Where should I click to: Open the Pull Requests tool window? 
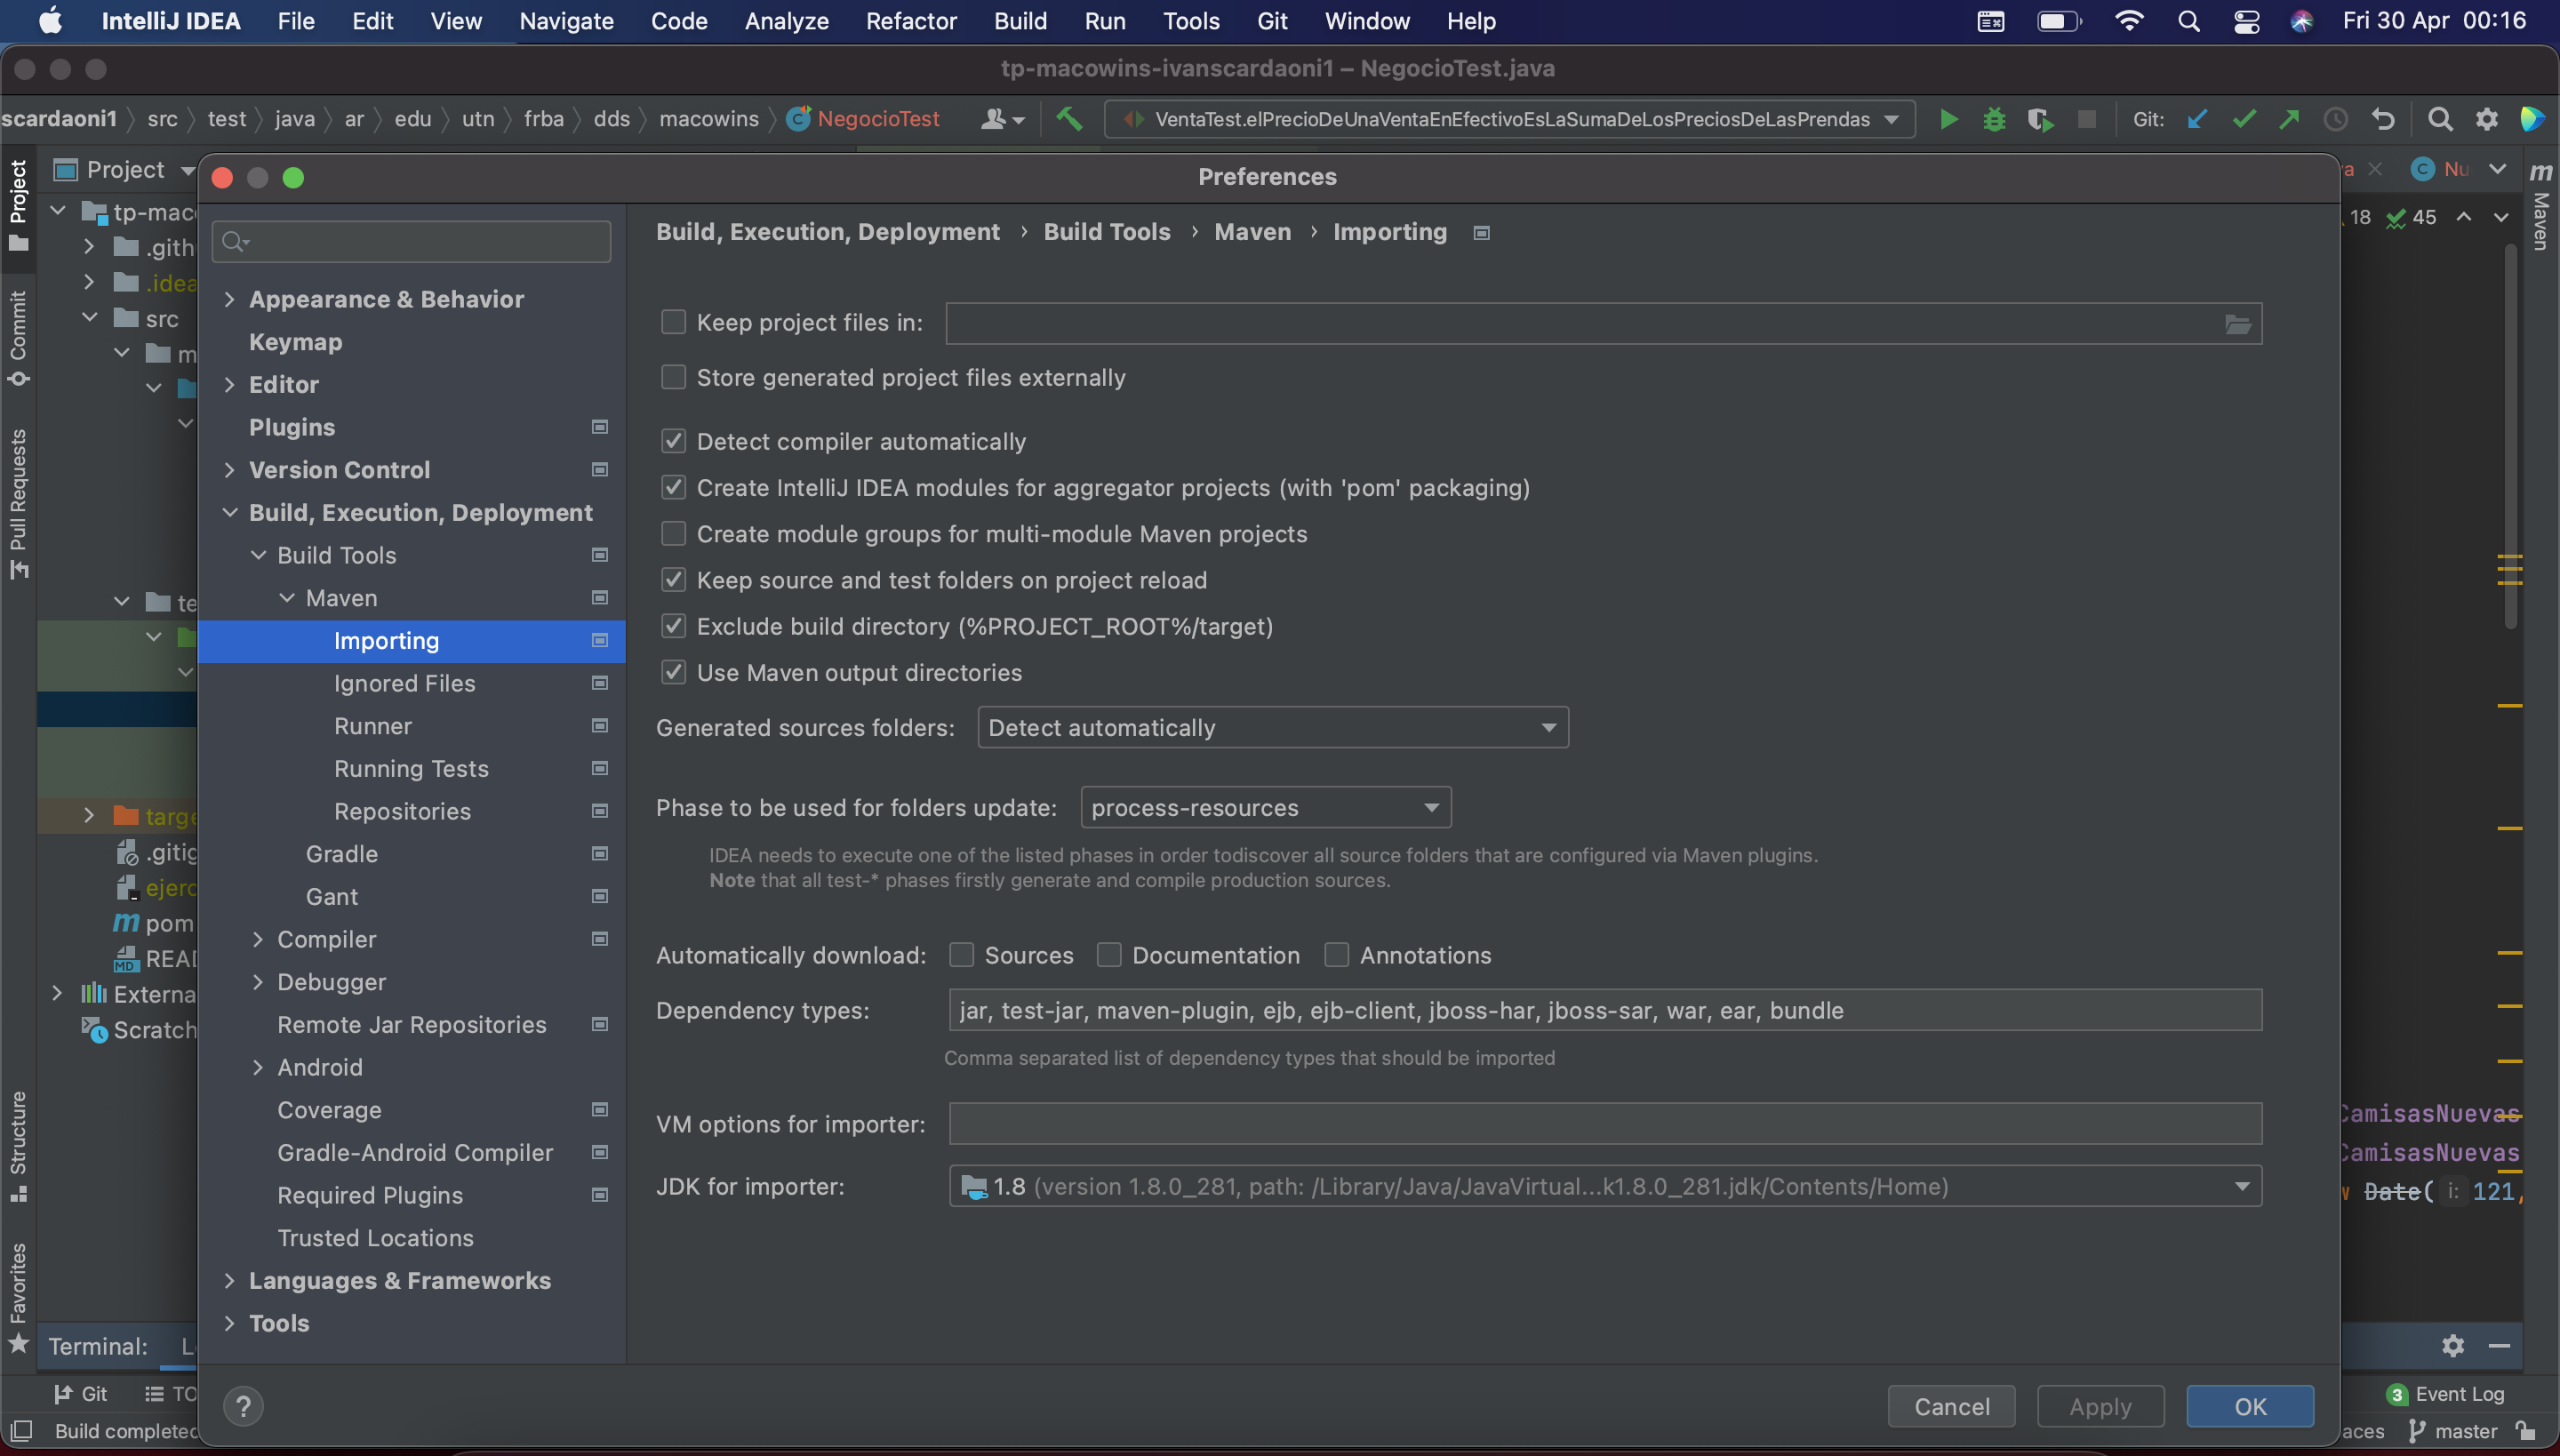point(18,504)
